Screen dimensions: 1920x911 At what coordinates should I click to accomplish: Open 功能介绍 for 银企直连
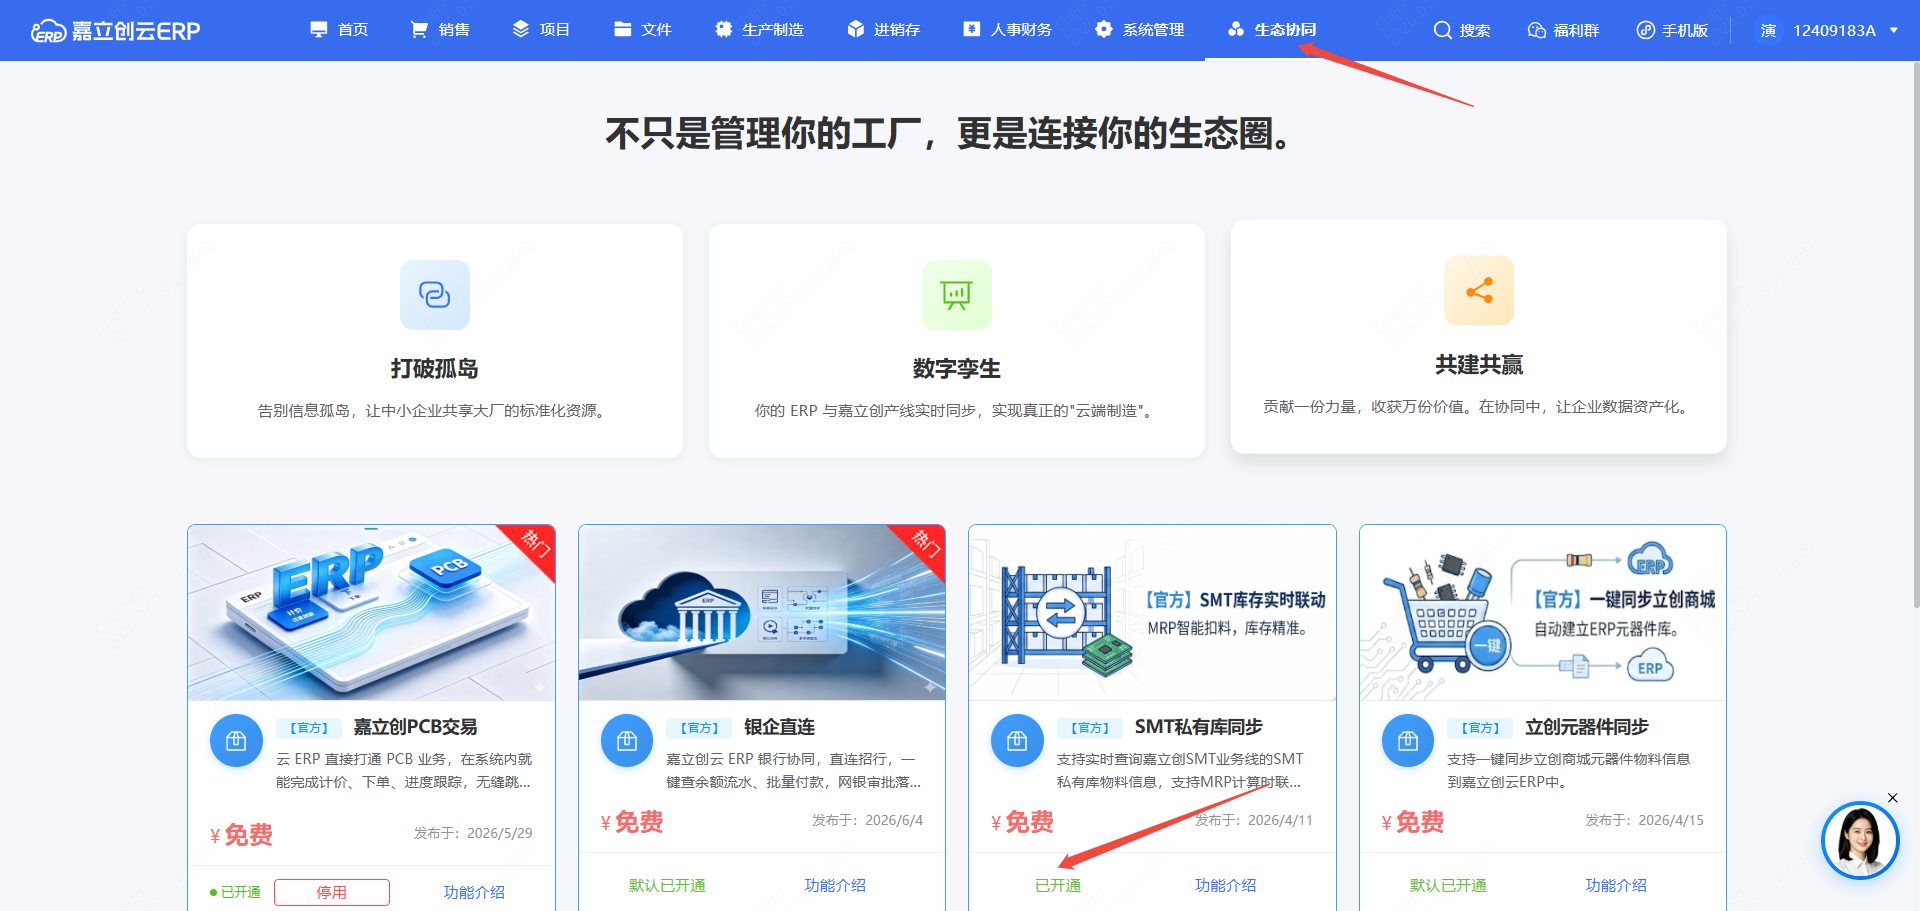point(835,885)
